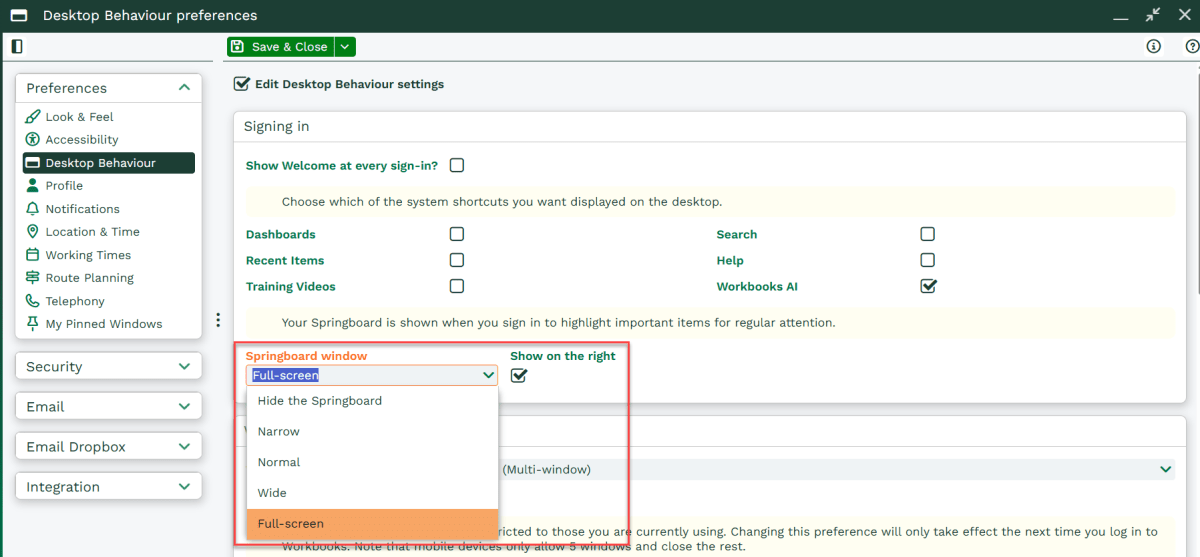This screenshot has width=1200, height=557.
Task: Open the help question mark icon
Action: pos(1192,46)
